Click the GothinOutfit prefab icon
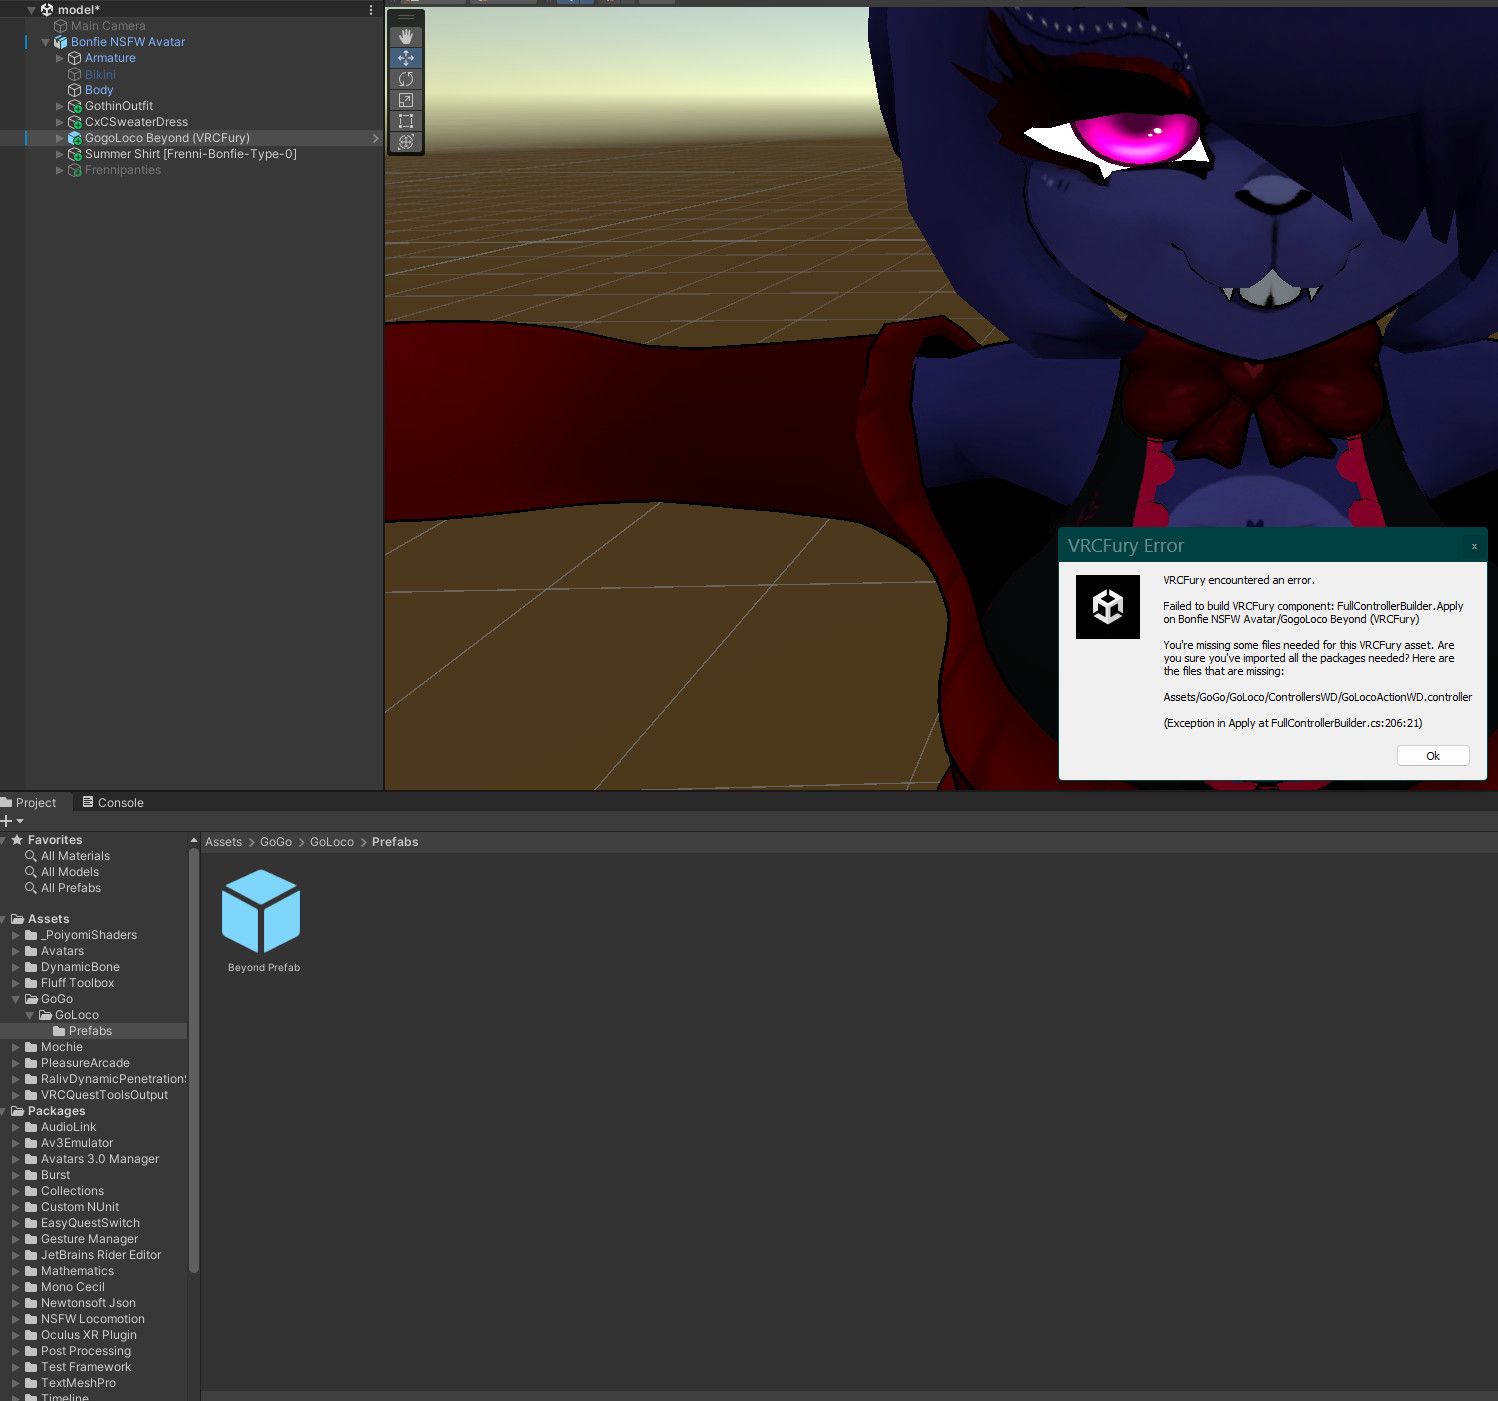The width and height of the screenshot is (1498, 1401). (74, 106)
